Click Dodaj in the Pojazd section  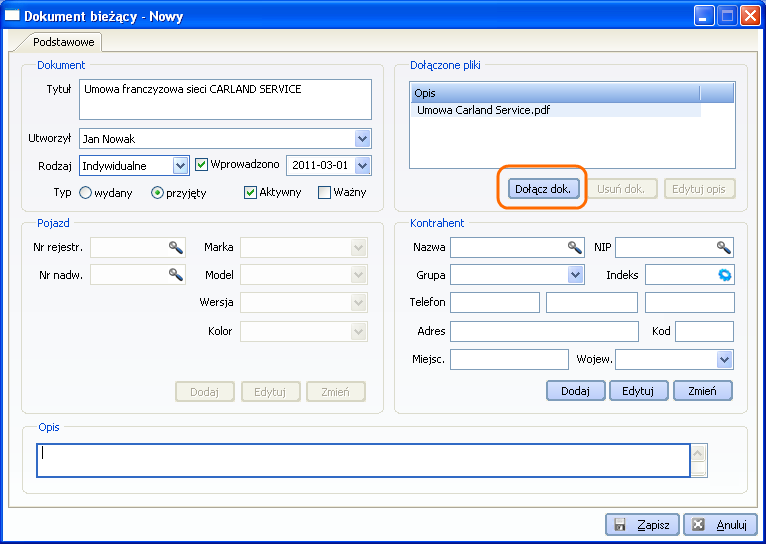tap(205, 392)
